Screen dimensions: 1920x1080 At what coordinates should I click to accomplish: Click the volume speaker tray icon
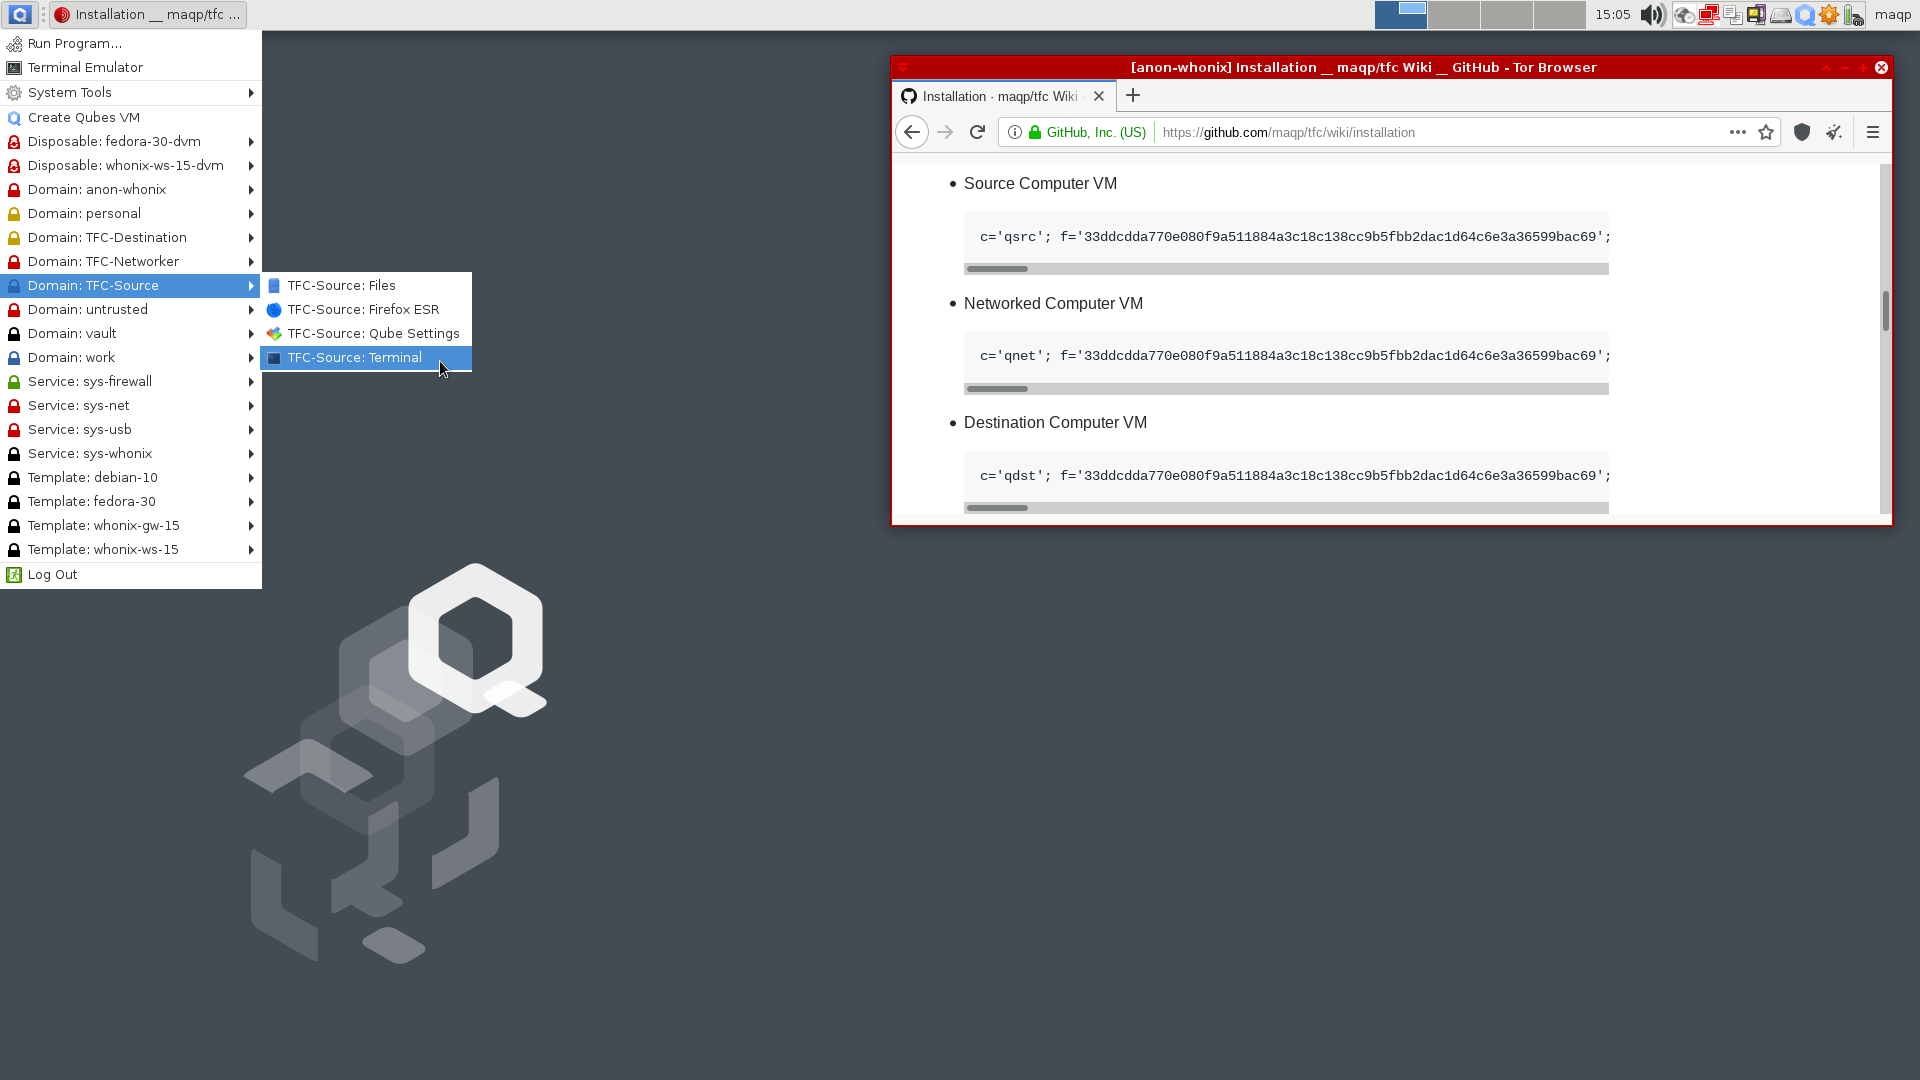(1652, 15)
